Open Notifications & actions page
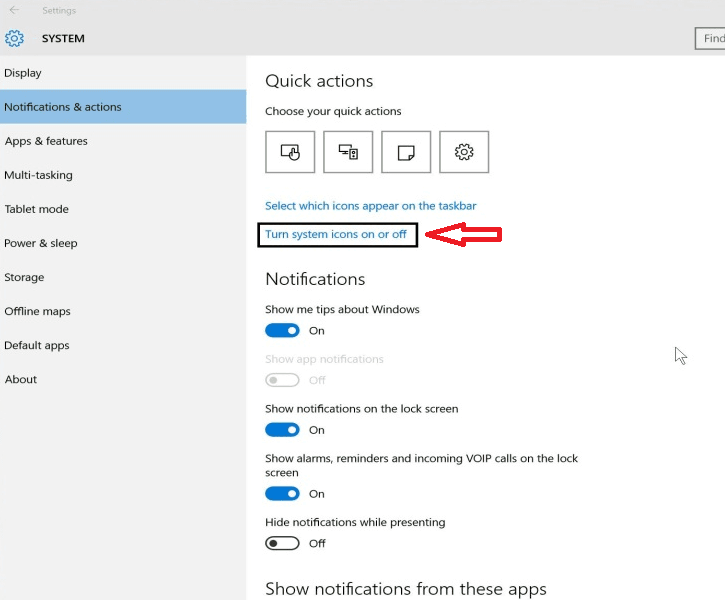The height and width of the screenshot is (600, 725). click(x=123, y=107)
